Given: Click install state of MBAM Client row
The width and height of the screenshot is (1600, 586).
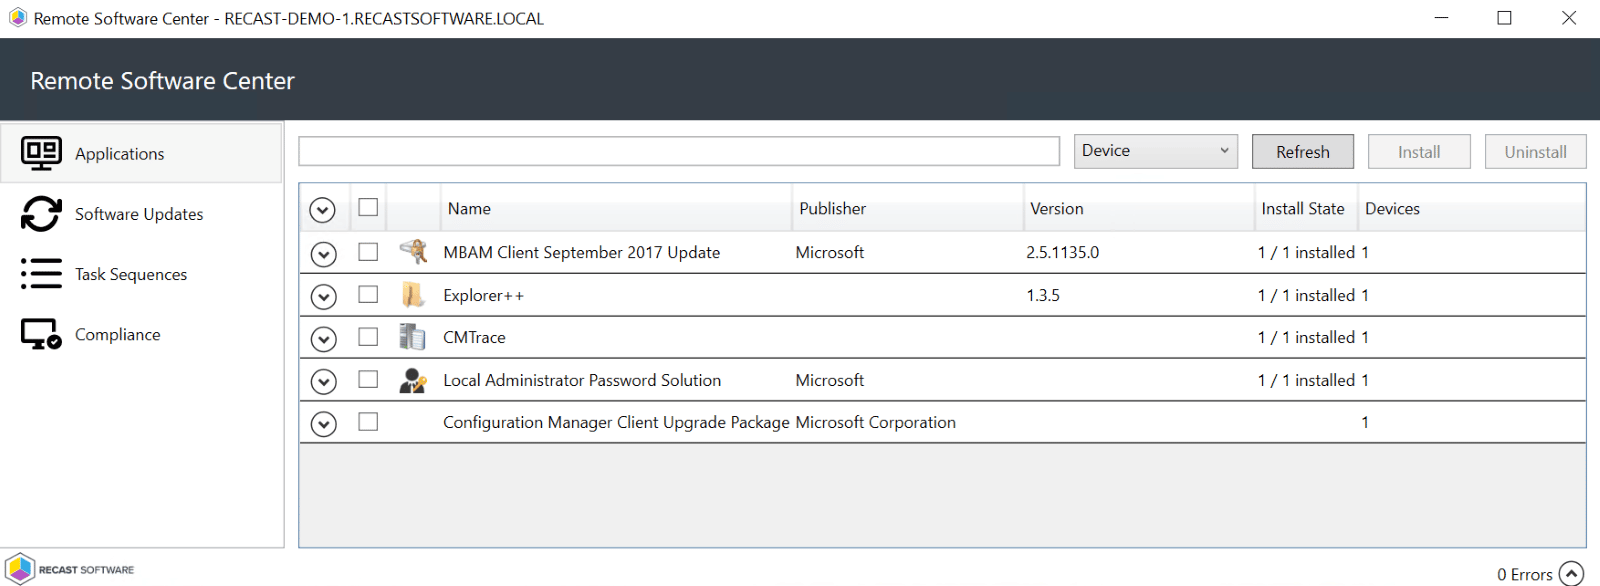Looking at the screenshot, I should 1306,252.
